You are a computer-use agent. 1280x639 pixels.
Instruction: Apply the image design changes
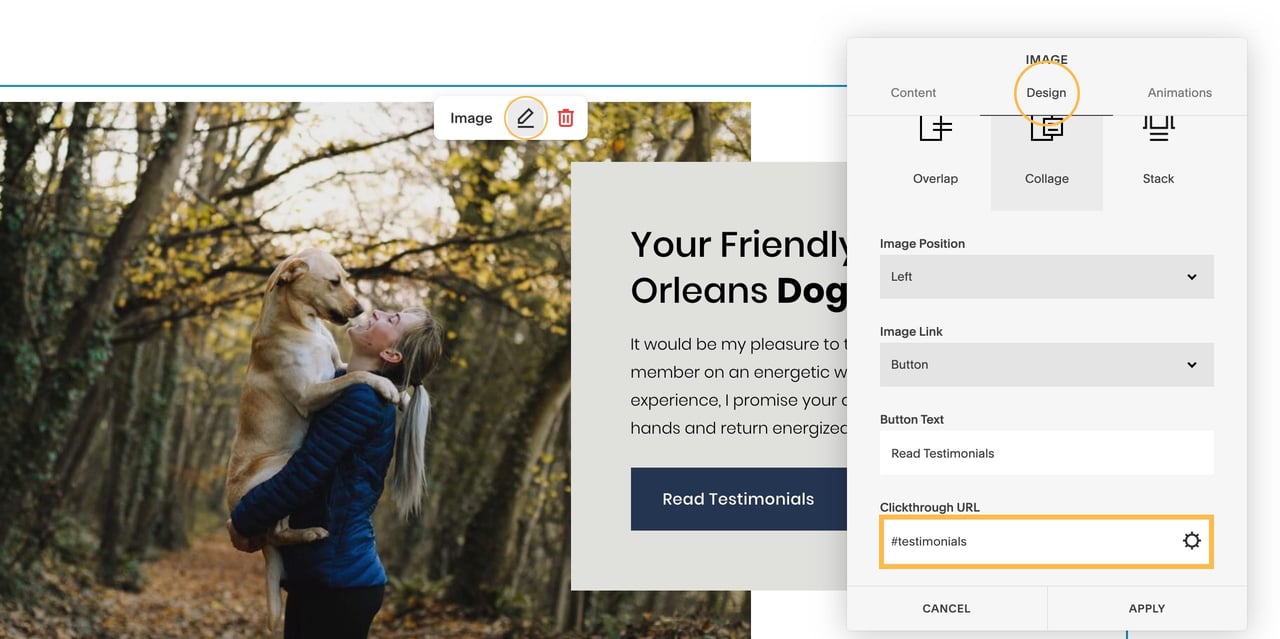1146,607
